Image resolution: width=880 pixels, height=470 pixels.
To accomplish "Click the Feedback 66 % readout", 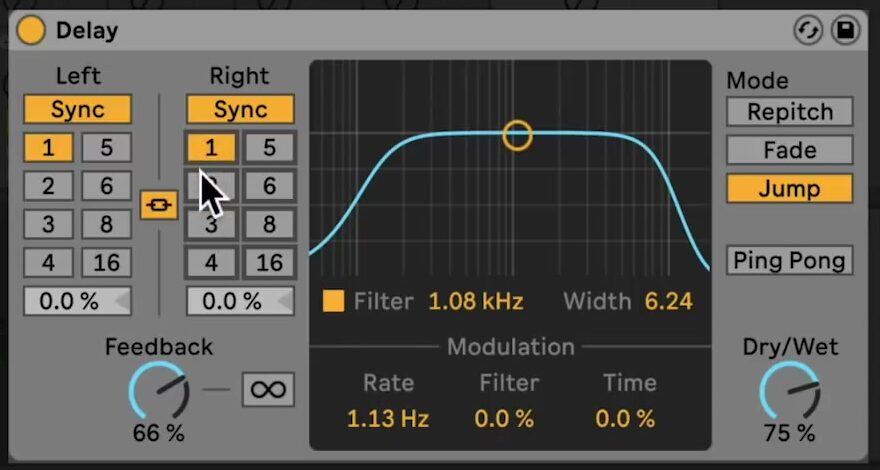I will (x=159, y=433).
